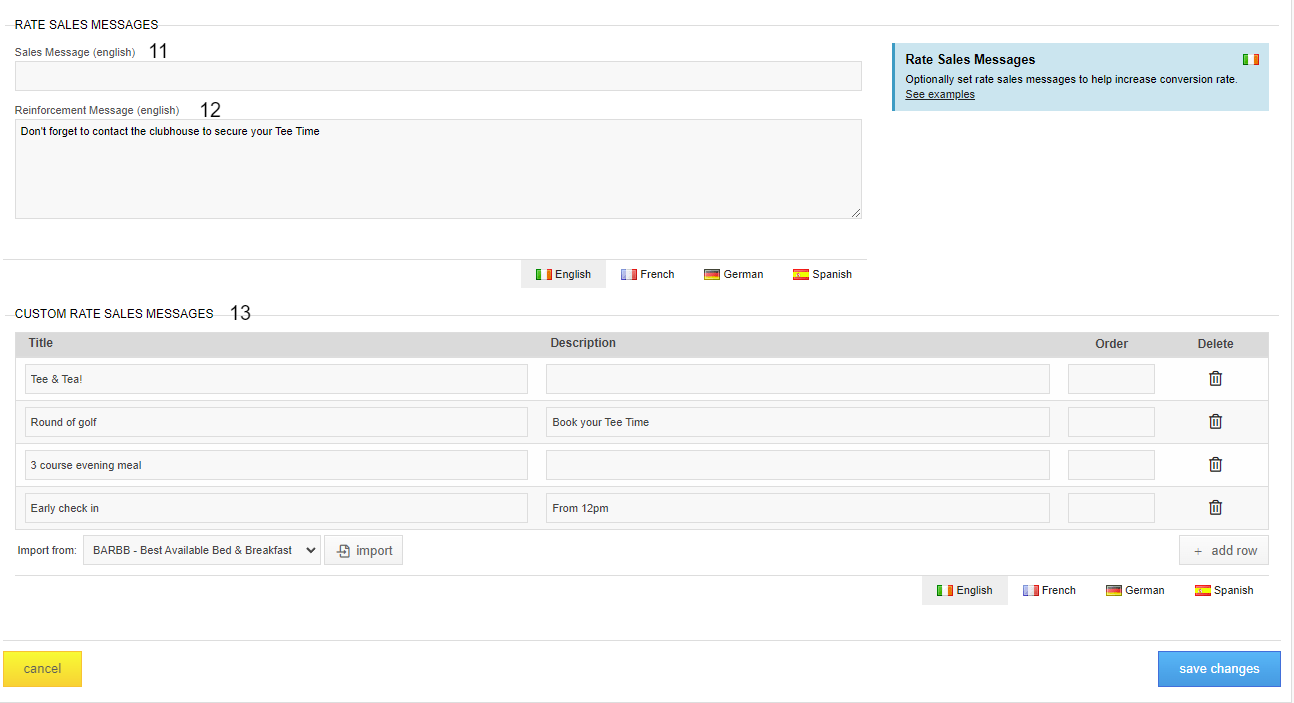Delete the Round of golf row
The image size is (1294, 703).
pyautogui.click(x=1215, y=422)
